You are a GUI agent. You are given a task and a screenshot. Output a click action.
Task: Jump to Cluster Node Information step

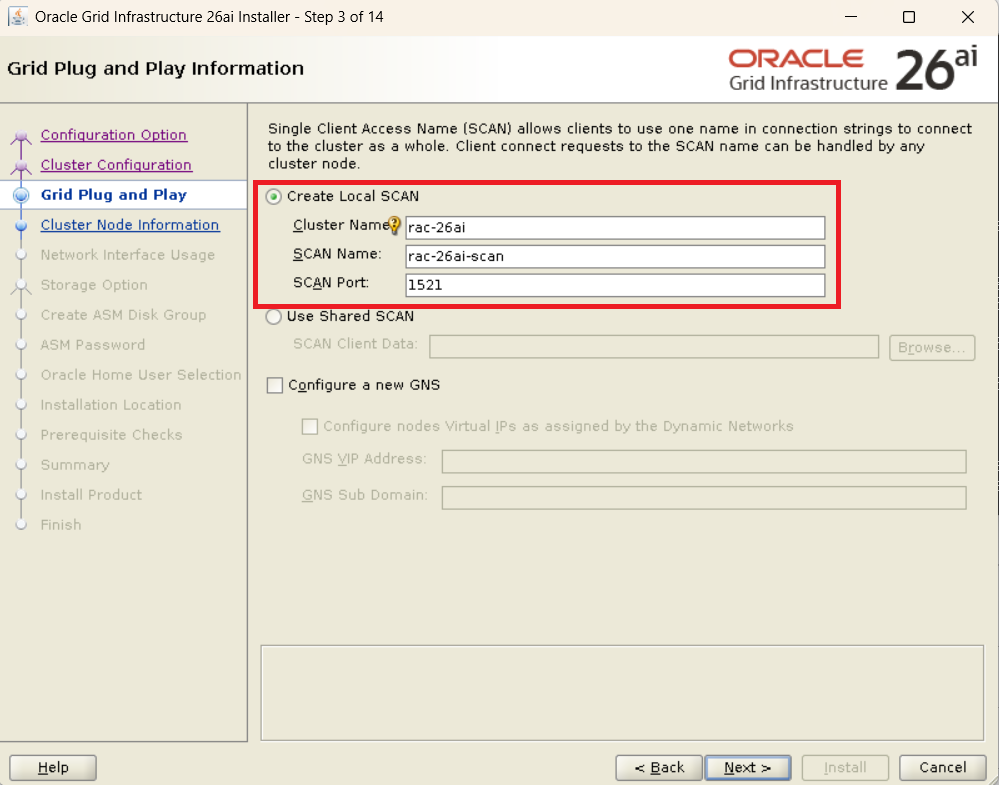pos(129,225)
